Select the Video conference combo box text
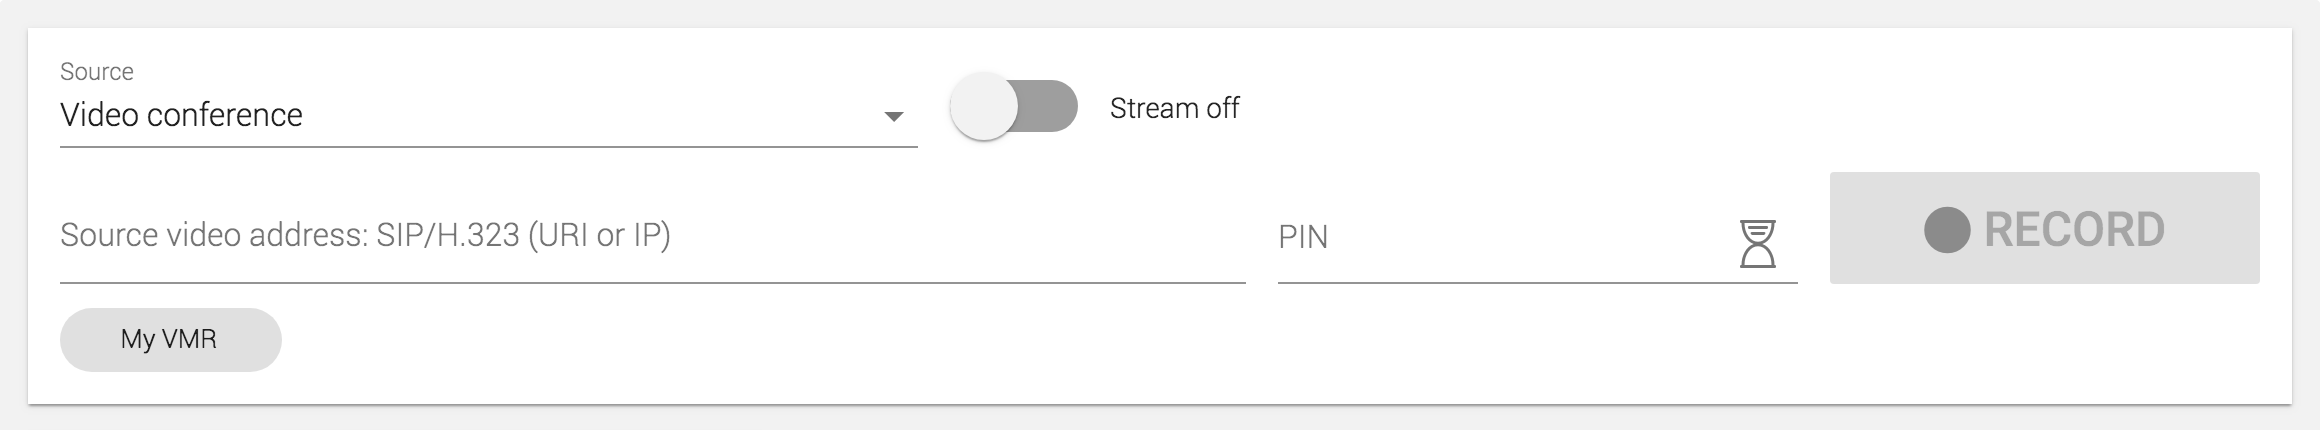2320x430 pixels. [182, 116]
